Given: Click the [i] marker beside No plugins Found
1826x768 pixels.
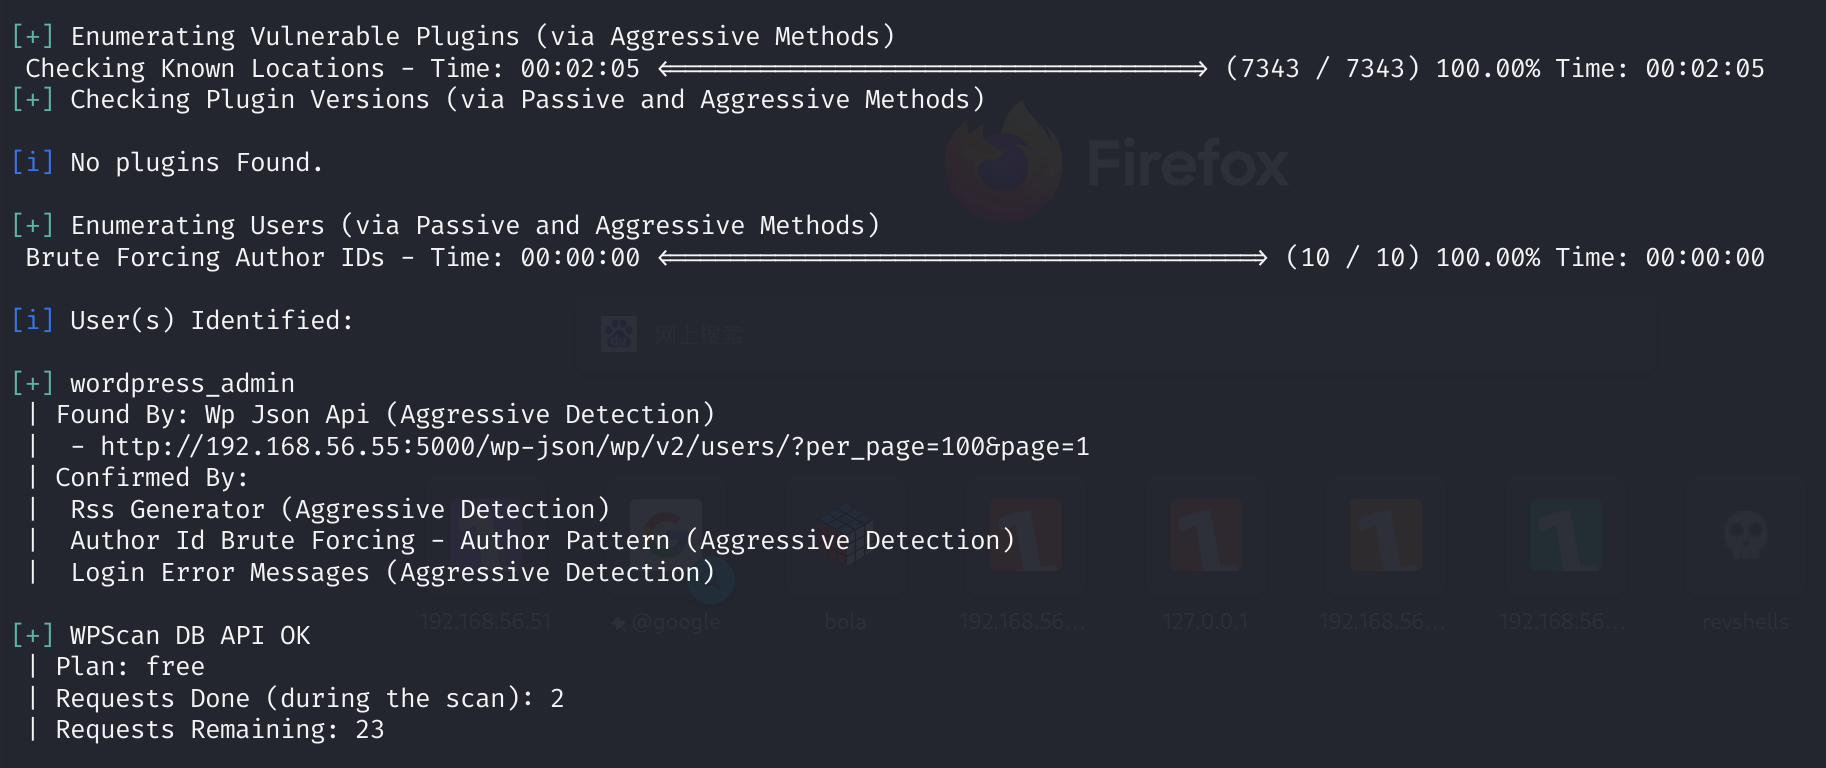Looking at the screenshot, I should 32,162.
